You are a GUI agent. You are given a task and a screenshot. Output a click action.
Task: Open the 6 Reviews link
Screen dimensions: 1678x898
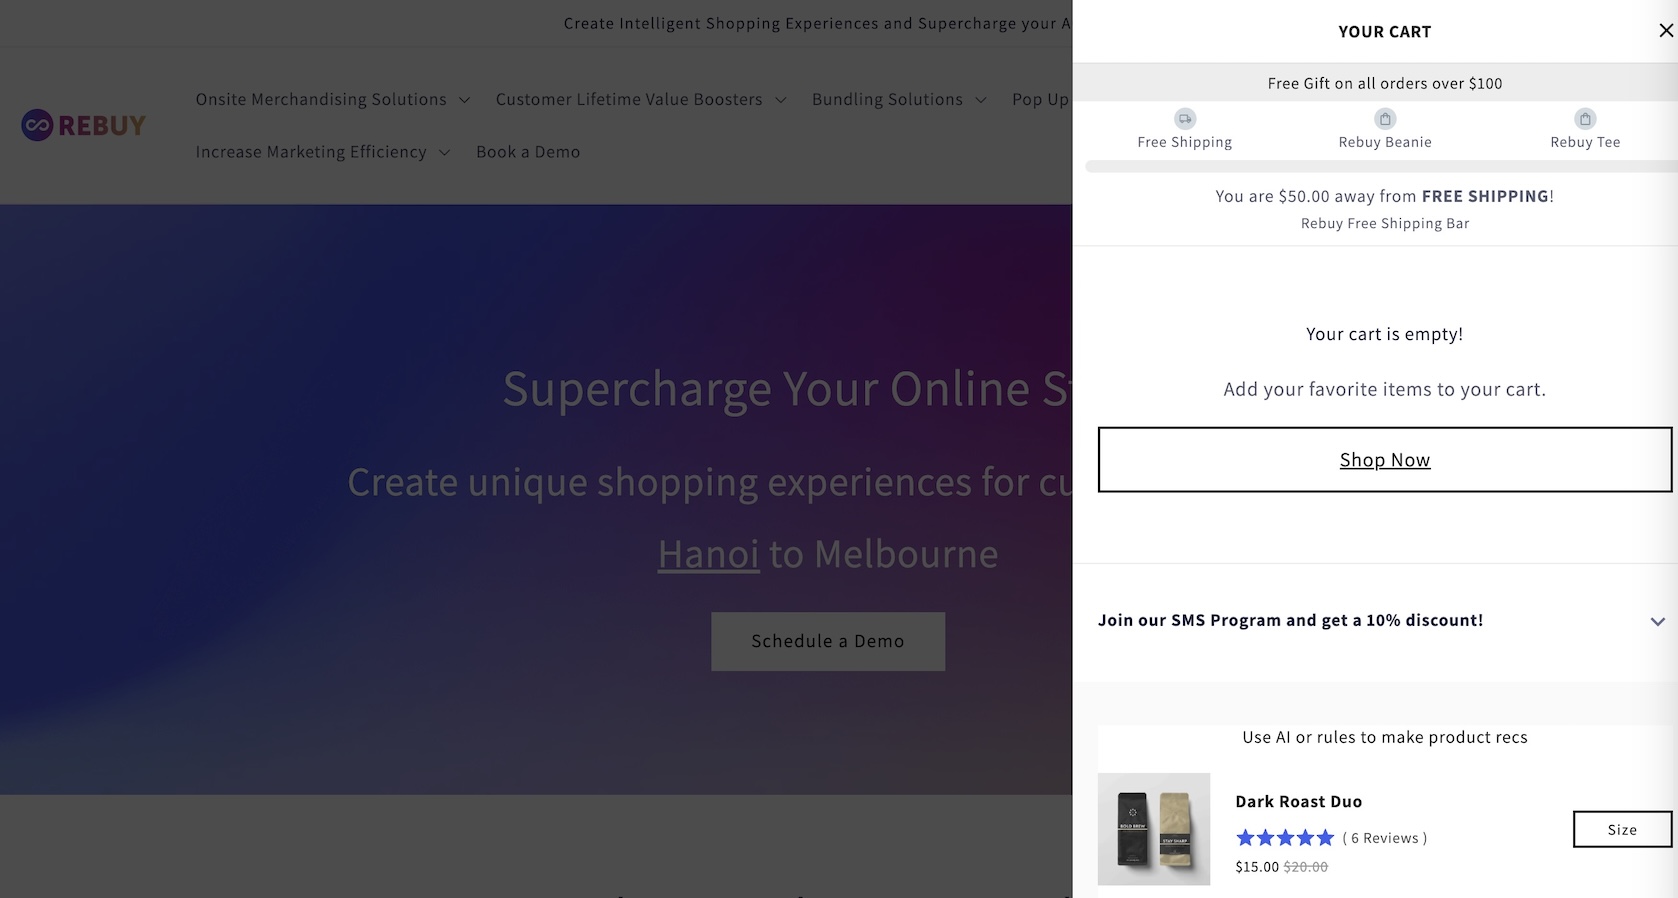(1385, 838)
